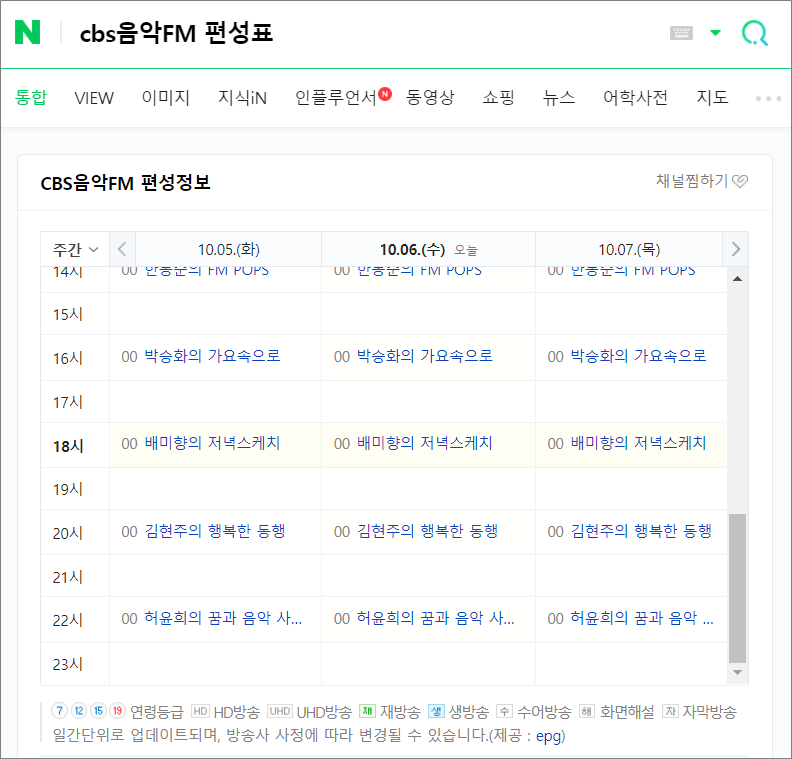Click the age rating 19 icon
This screenshot has height=759, width=792.
click(118, 711)
